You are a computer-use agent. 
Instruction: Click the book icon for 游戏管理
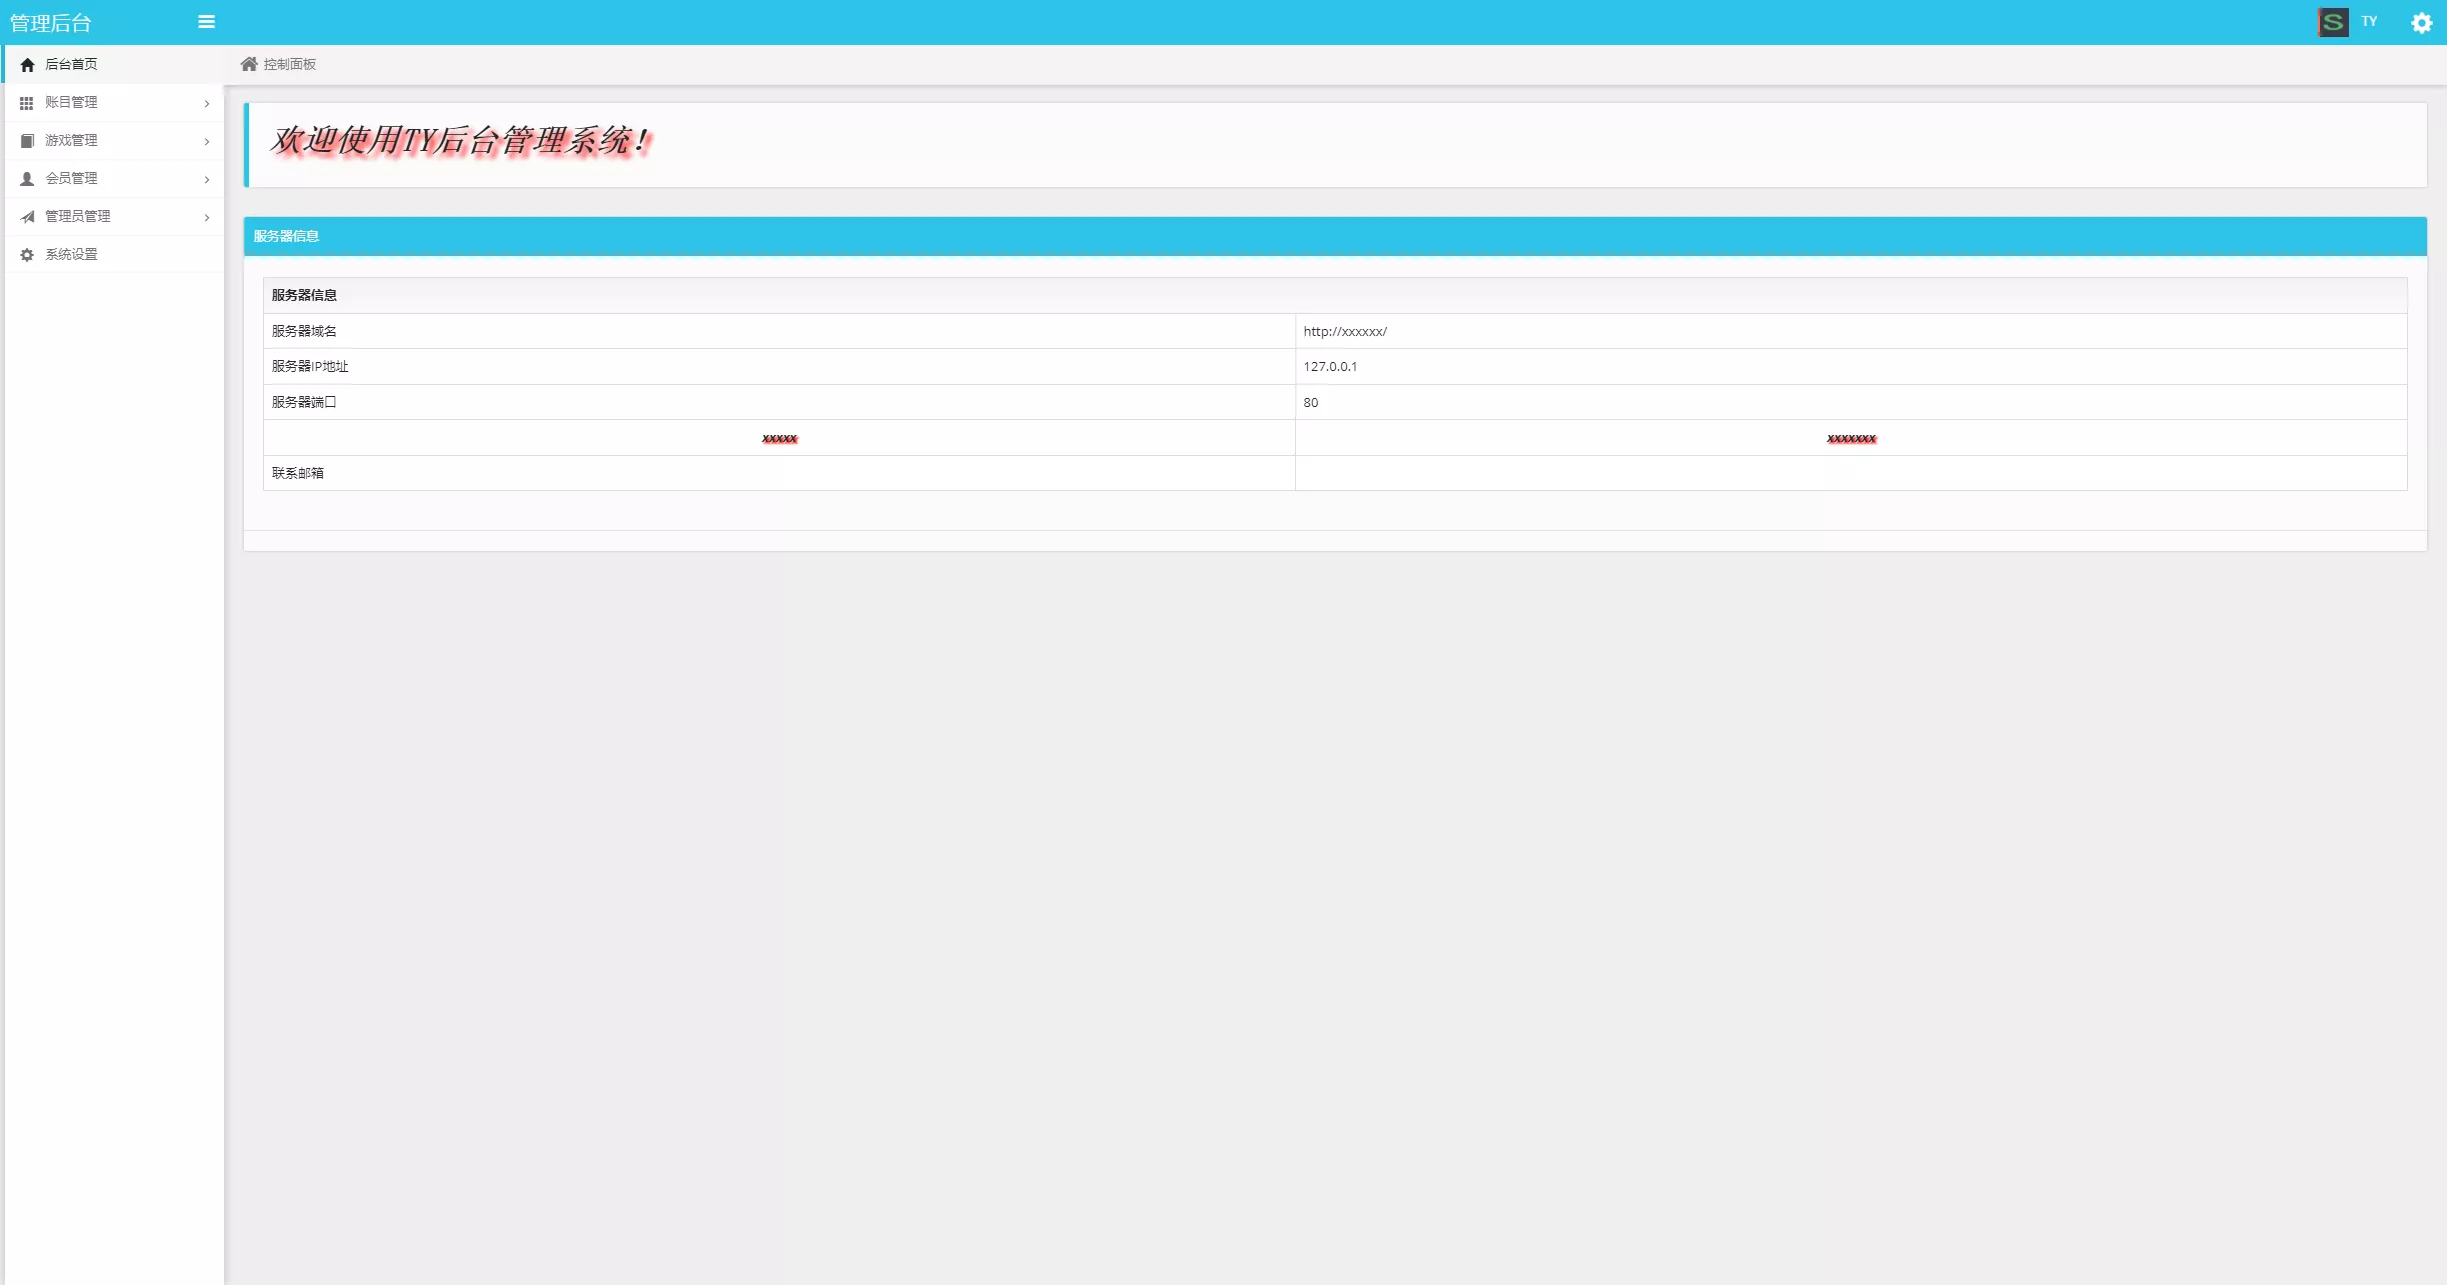coord(27,141)
